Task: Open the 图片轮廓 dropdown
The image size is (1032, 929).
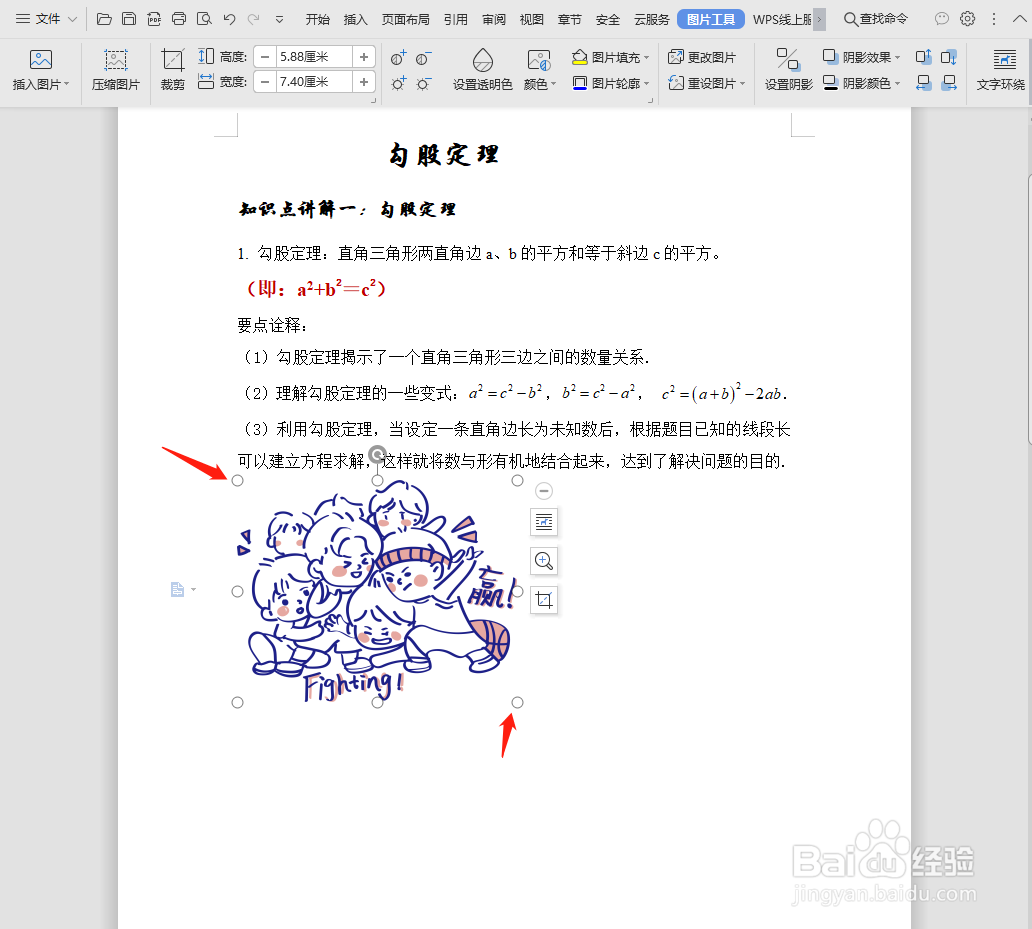Action: pyautogui.click(x=611, y=83)
